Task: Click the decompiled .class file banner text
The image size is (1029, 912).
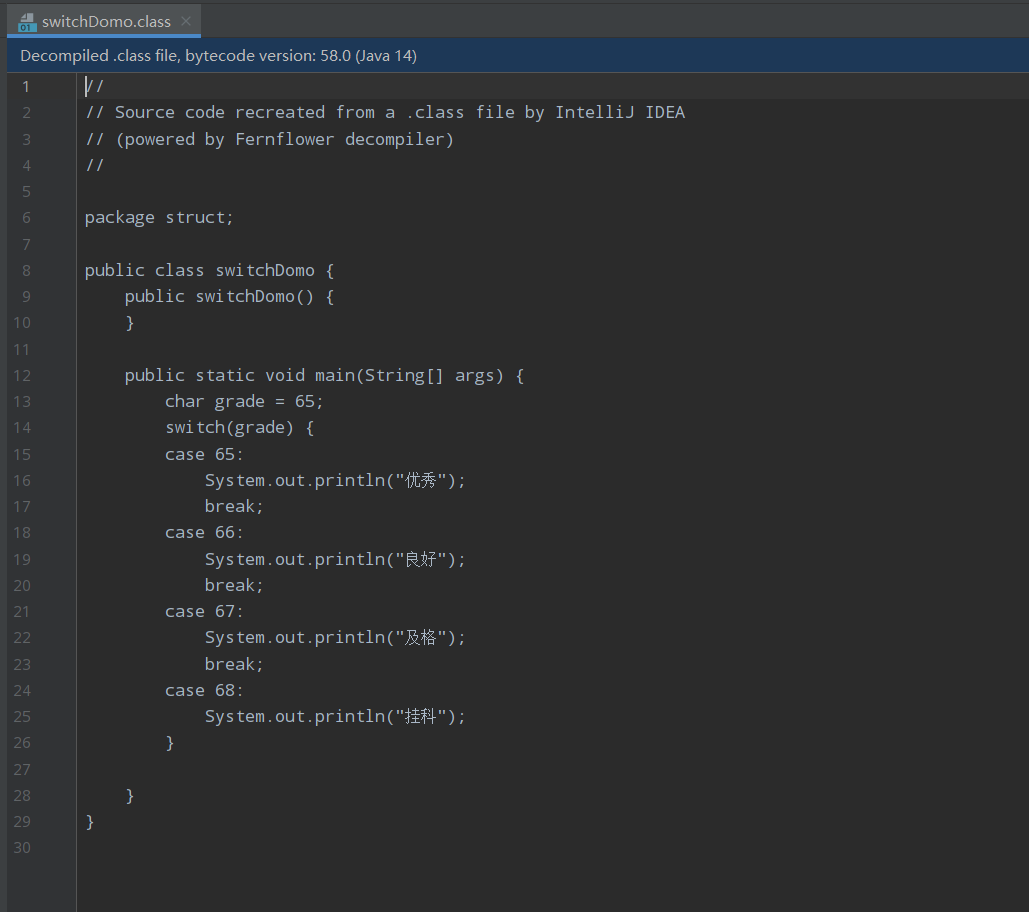Action: 218,56
